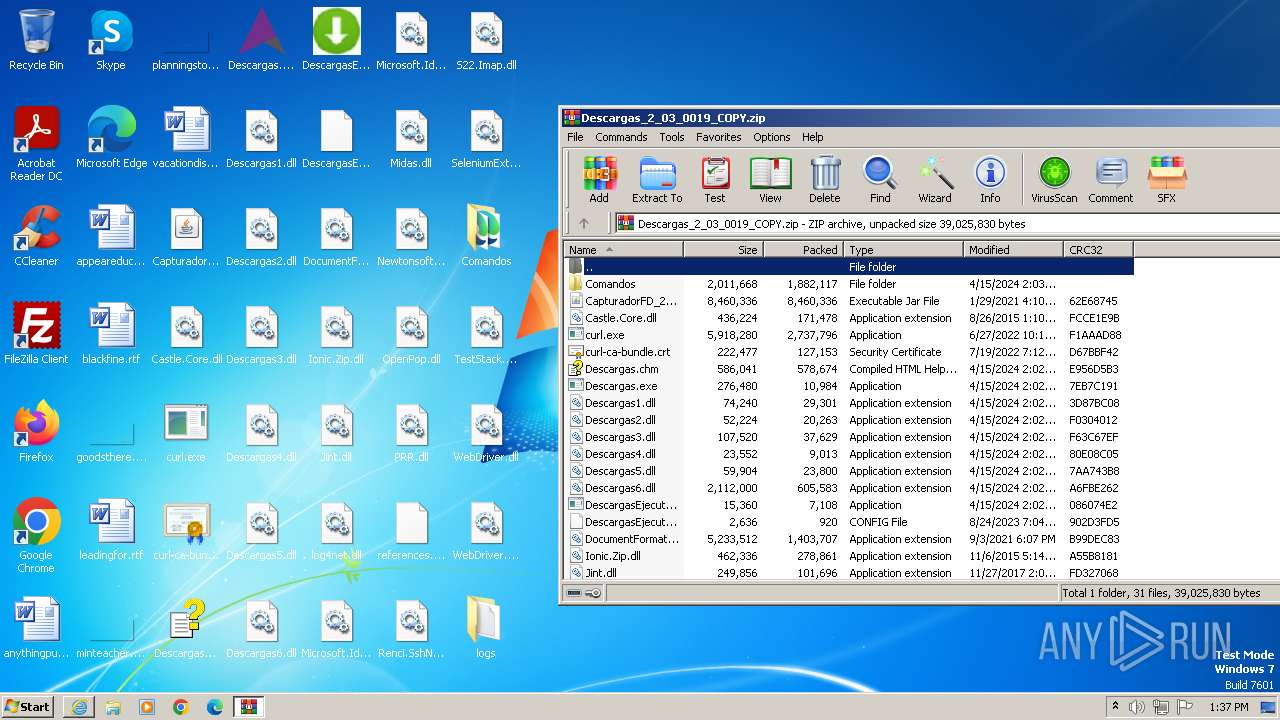
Task: Open Chrome from the taskbar
Action: (x=181, y=707)
